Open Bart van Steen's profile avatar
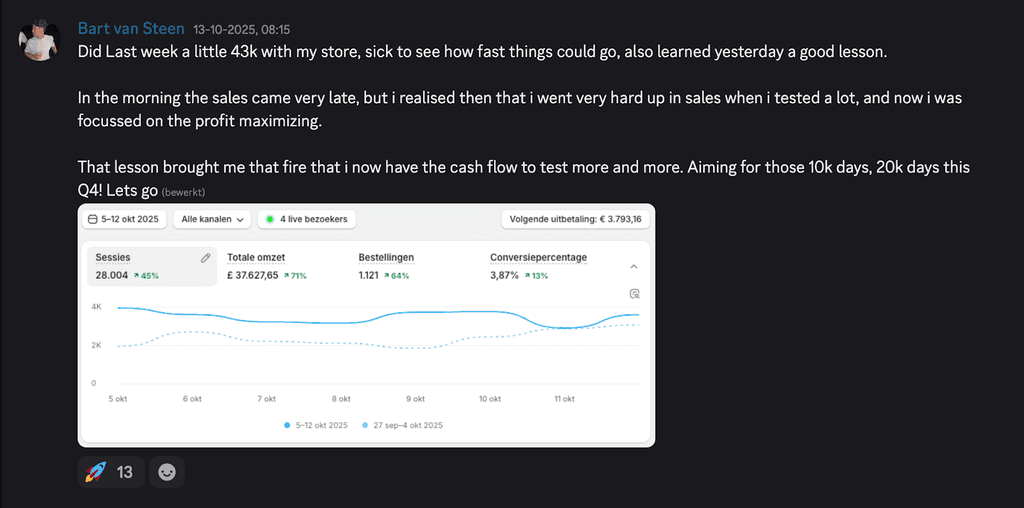 pyautogui.click(x=39, y=40)
